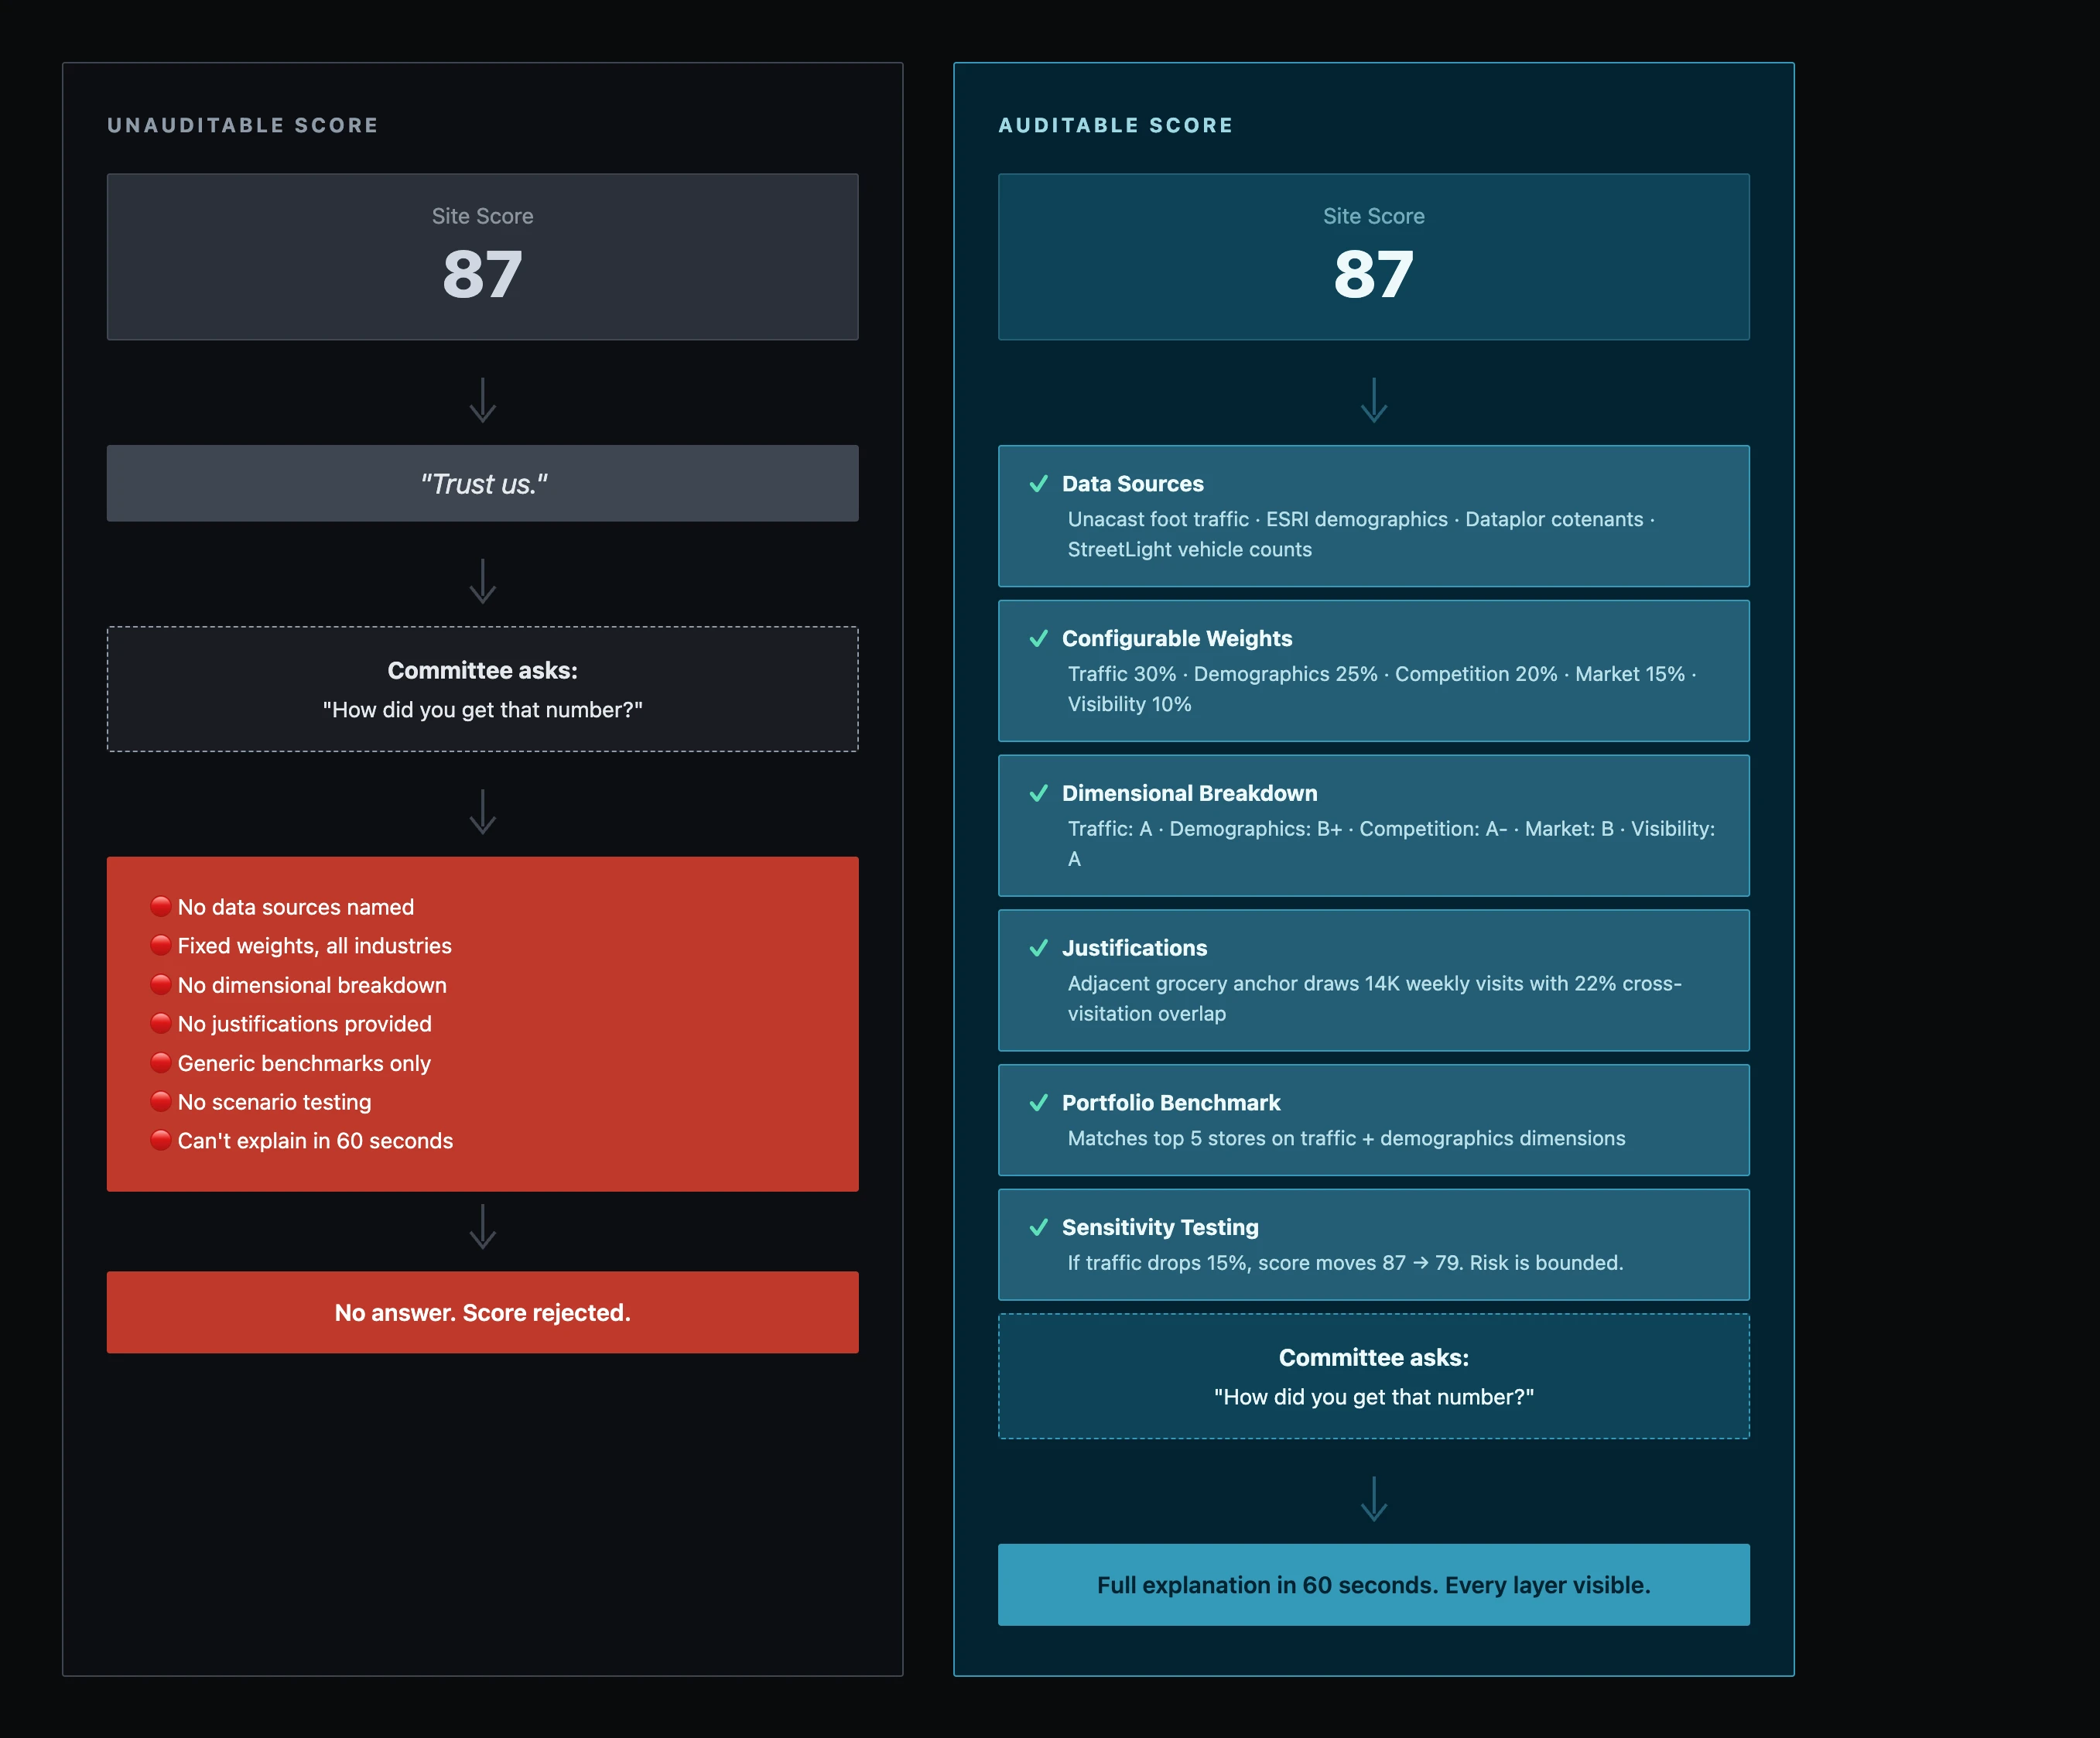
Task: Click the red dot beside 'No data sources named'
Action: click(161, 906)
